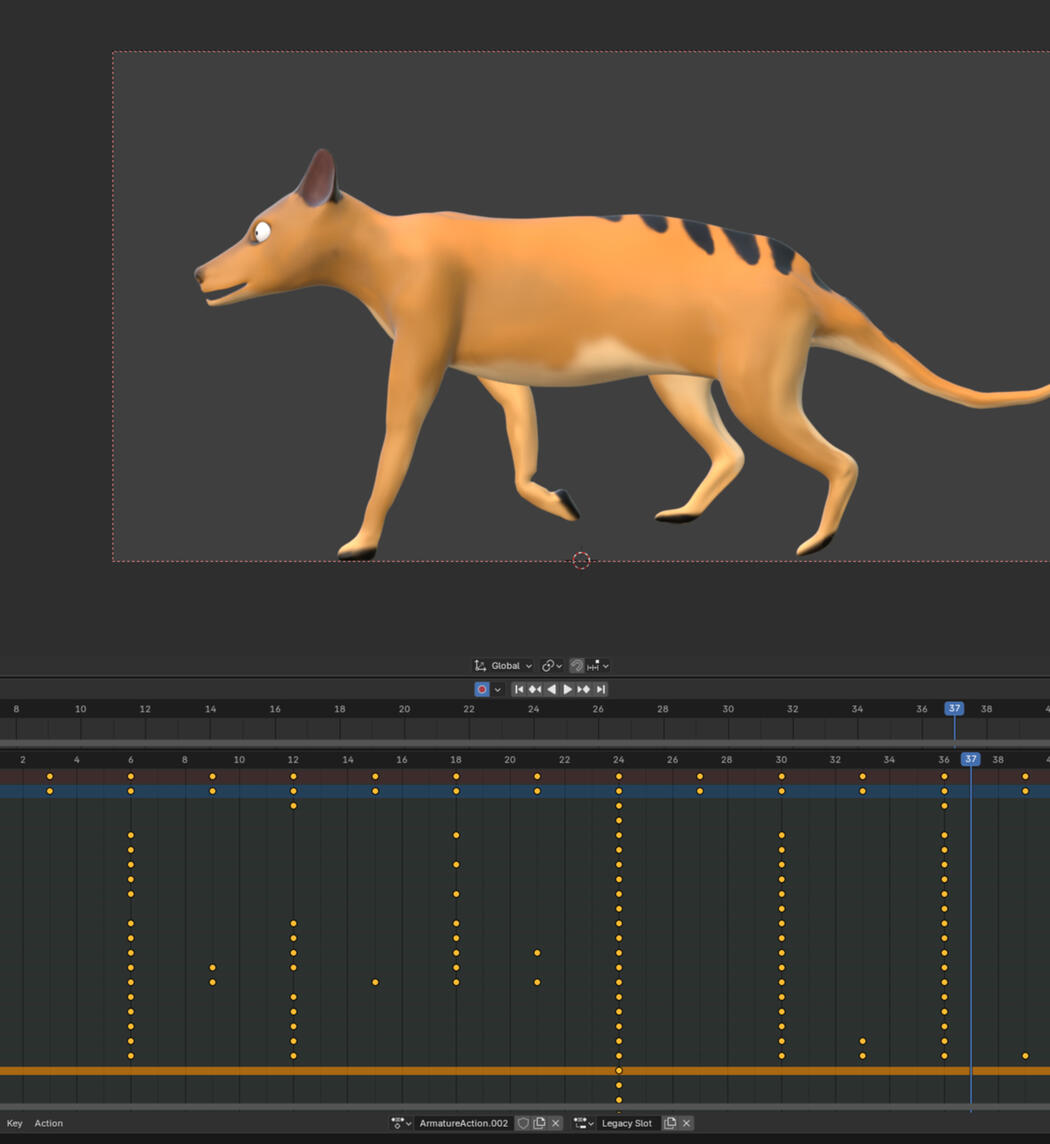The width and height of the screenshot is (1050, 1144).
Task: Toggle the auto keying record button
Action: tap(482, 689)
